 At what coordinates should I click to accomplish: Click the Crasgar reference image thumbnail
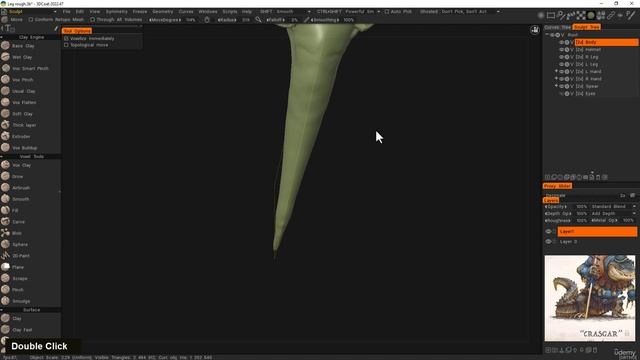pos(590,298)
